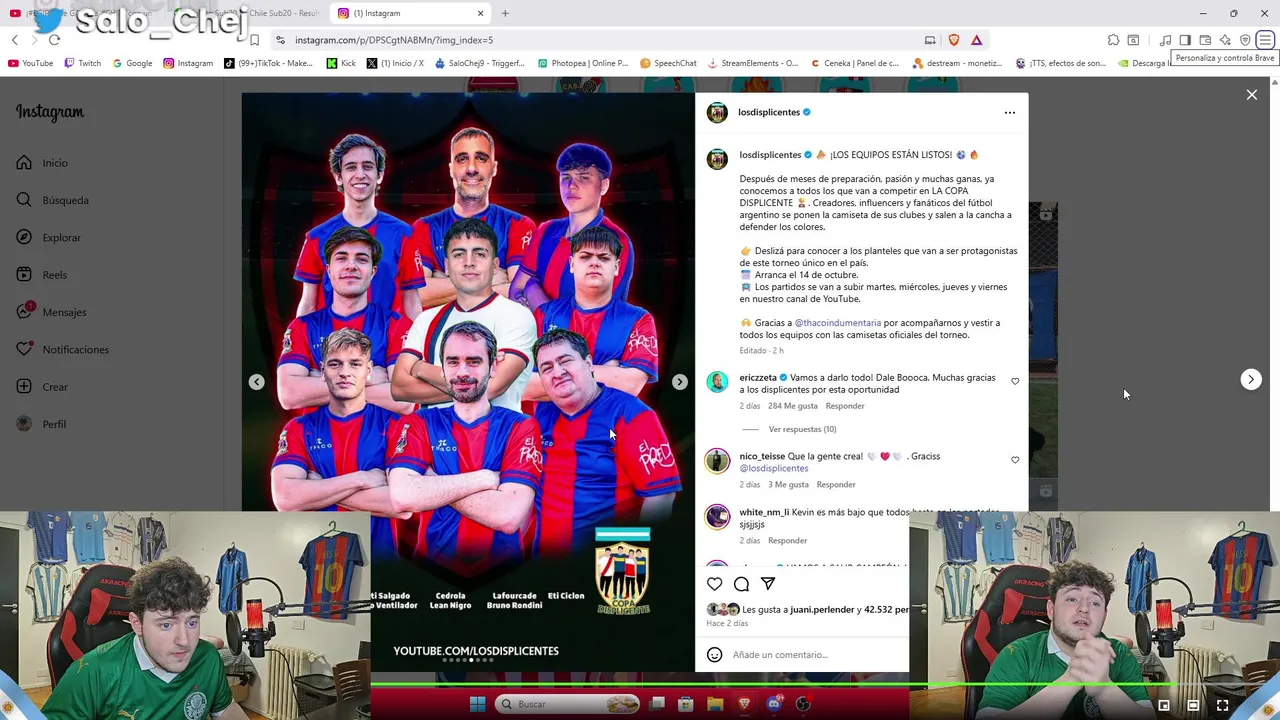Open StreamElements bookmark

[x=752, y=63]
